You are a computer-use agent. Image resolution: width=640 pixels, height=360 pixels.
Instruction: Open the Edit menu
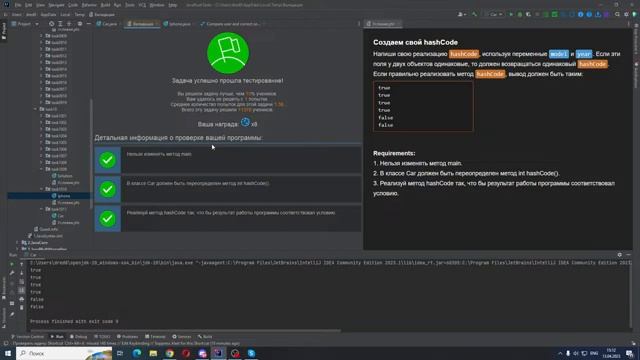(x=28, y=5)
